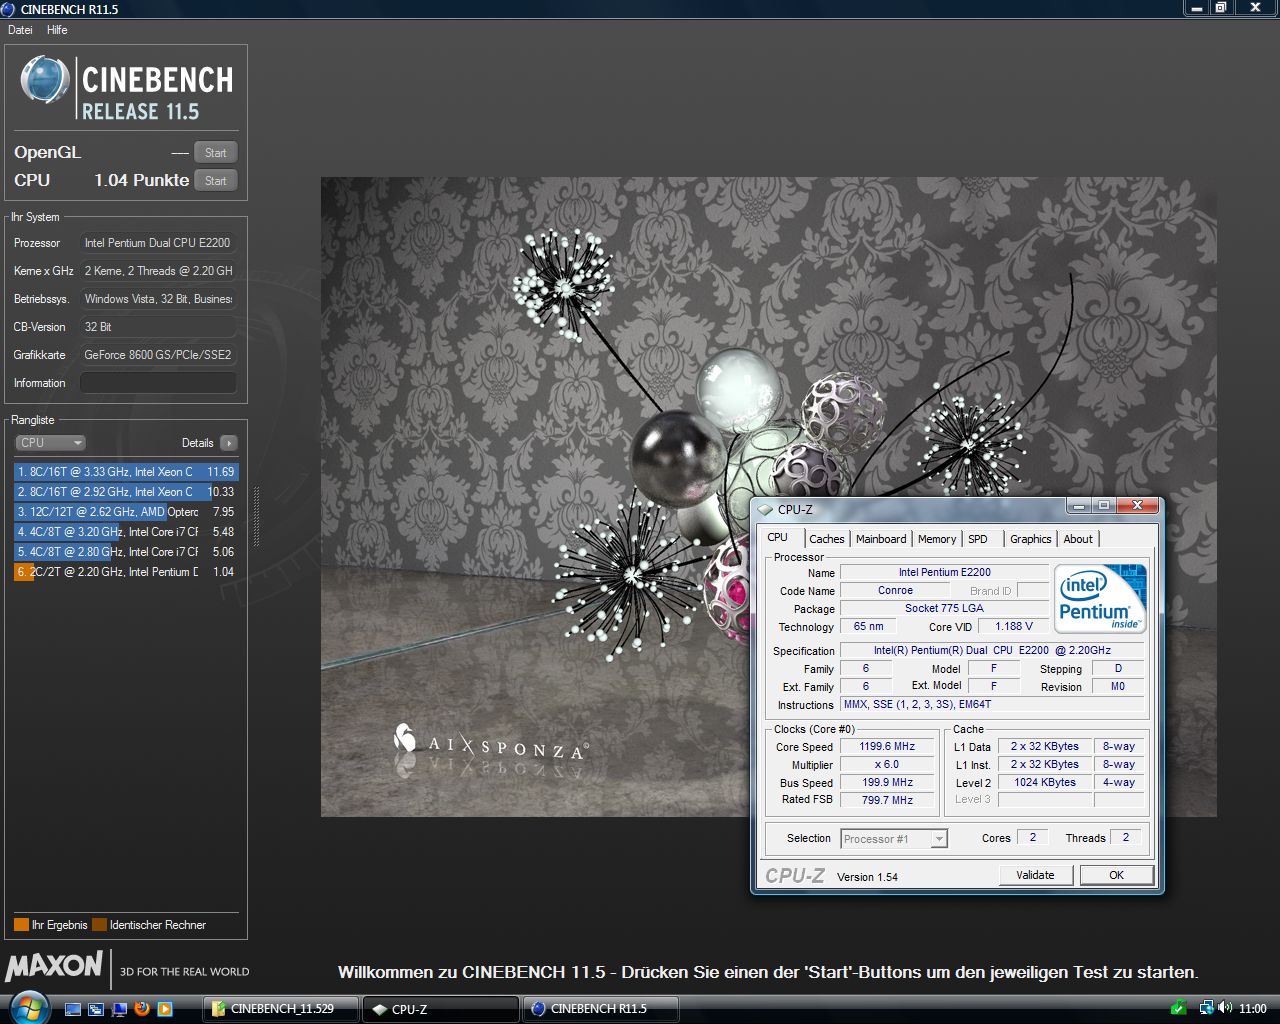Expand the Details arrow in Rangliste
The image size is (1280, 1024).
pyautogui.click(x=229, y=443)
